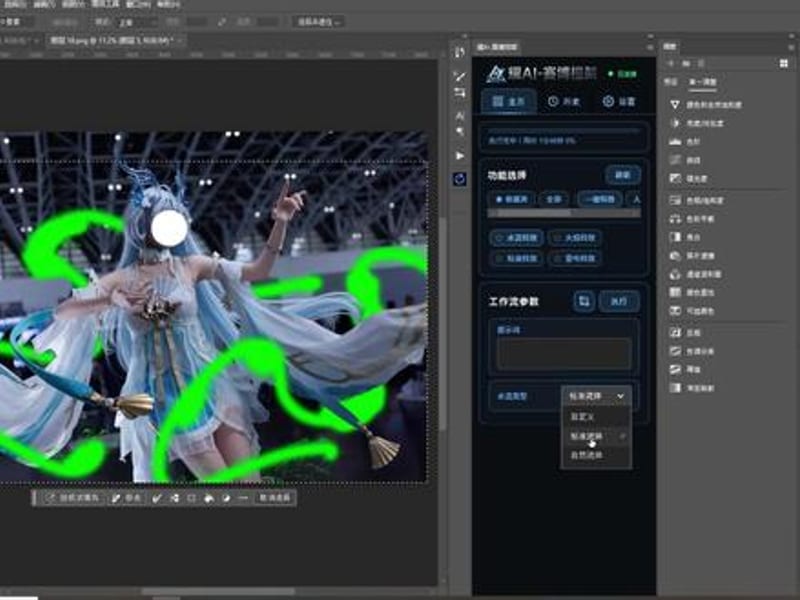Screen dimensions: 800x600
Task: Click the run button in workflow parameters section
Action: tap(619, 301)
